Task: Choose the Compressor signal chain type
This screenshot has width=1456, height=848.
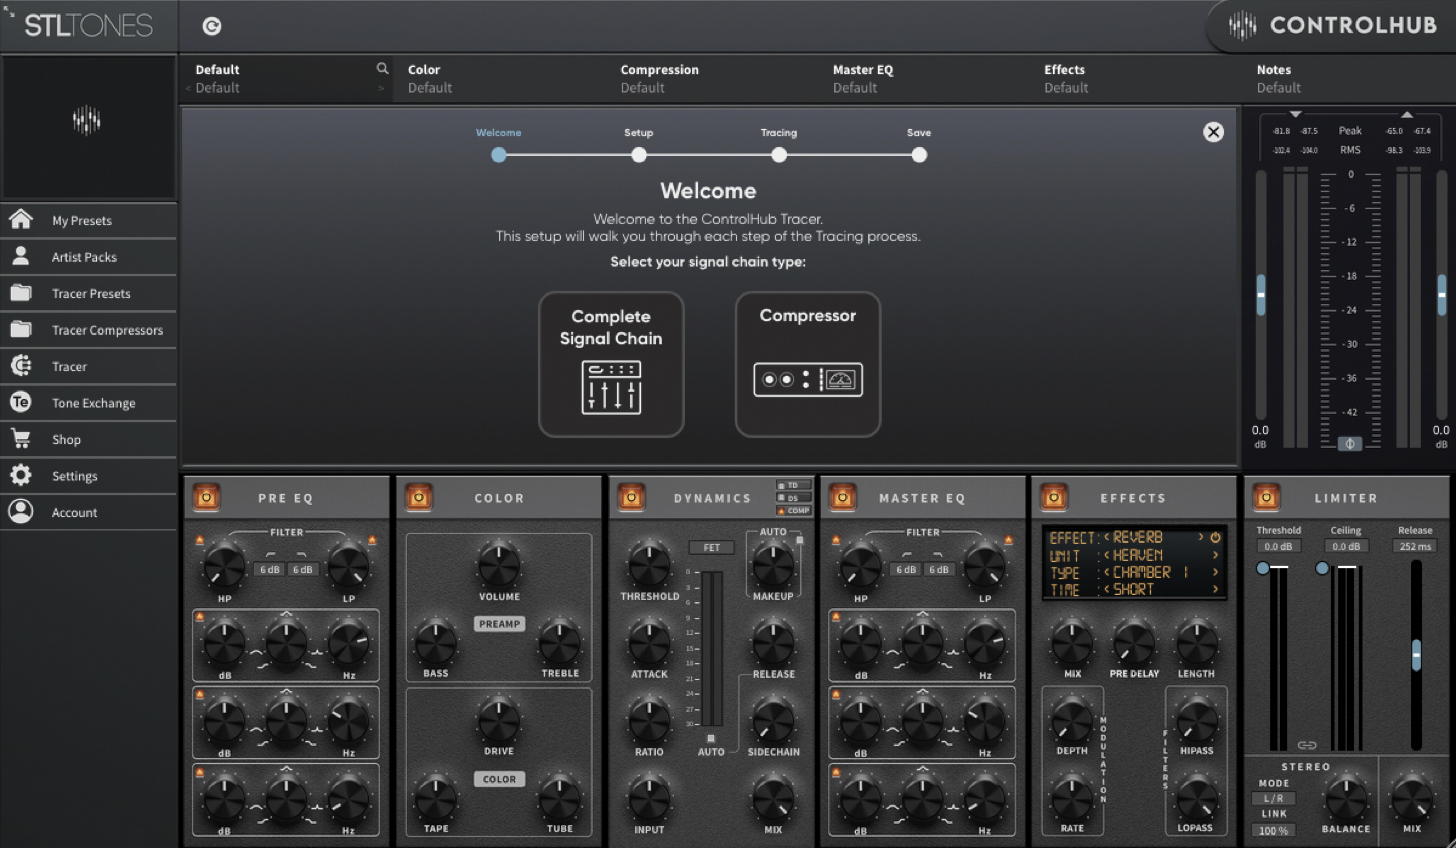Action: point(808,364)
